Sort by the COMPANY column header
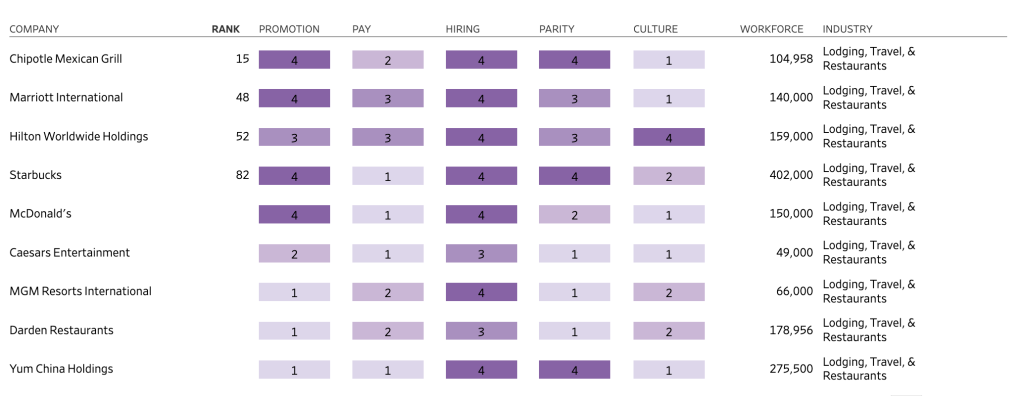This screenshot has width=1024, height=396. [x=34, y=29]
